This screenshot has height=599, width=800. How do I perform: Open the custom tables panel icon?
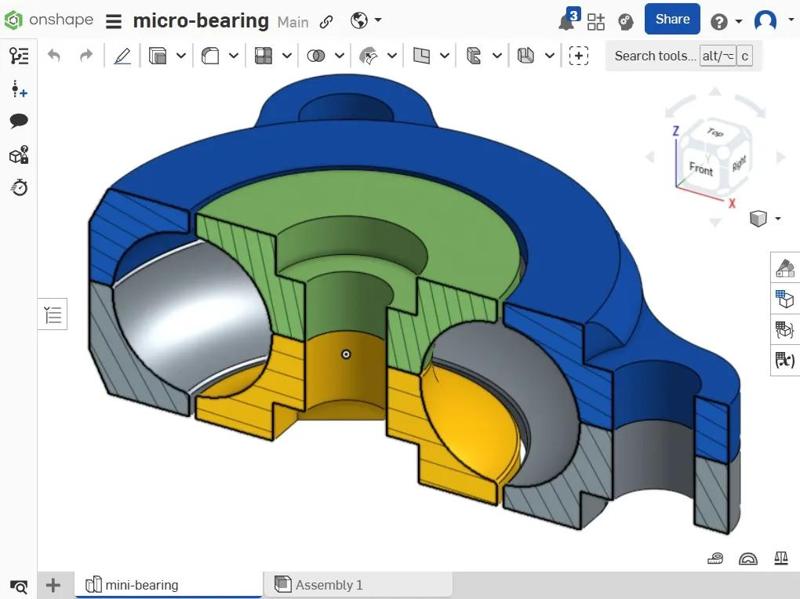coord(785,329)
